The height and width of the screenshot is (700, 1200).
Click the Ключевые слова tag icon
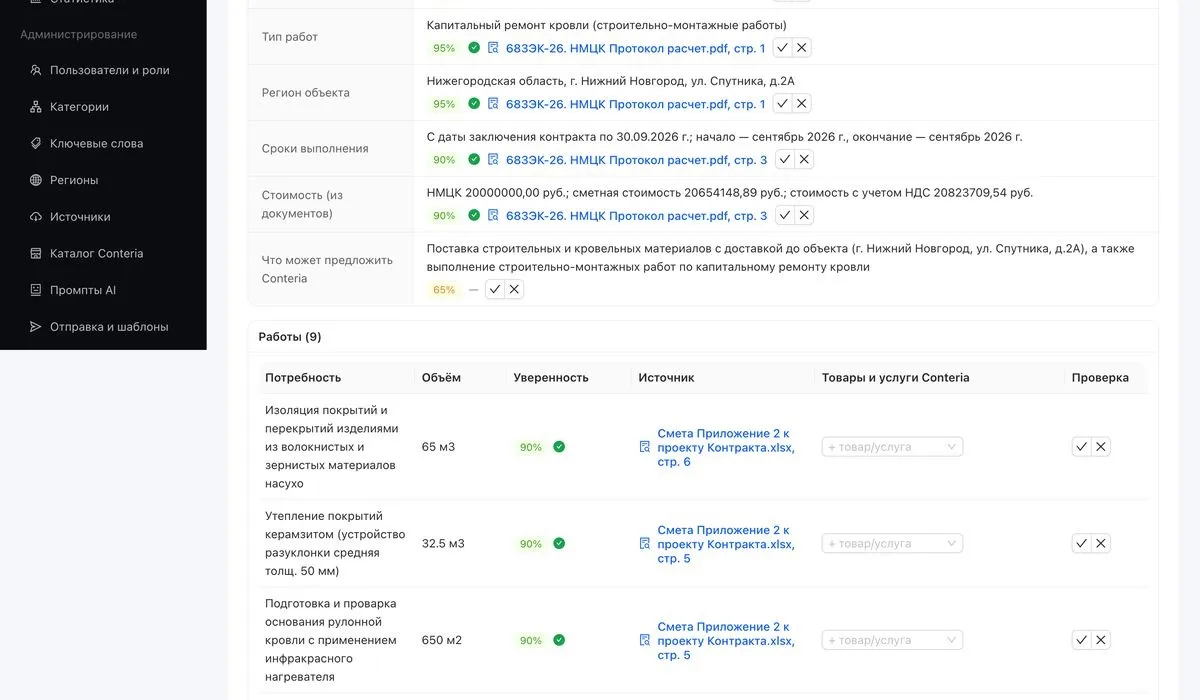pos(36,143)
